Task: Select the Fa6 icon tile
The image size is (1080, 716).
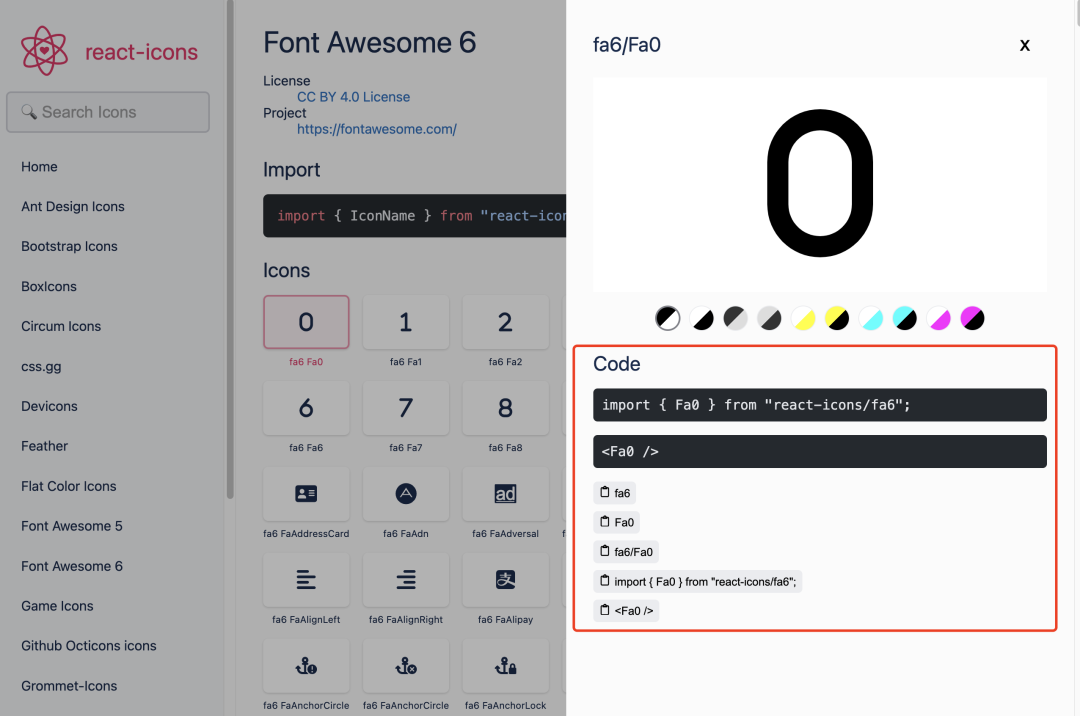Action: pos(306,408)
